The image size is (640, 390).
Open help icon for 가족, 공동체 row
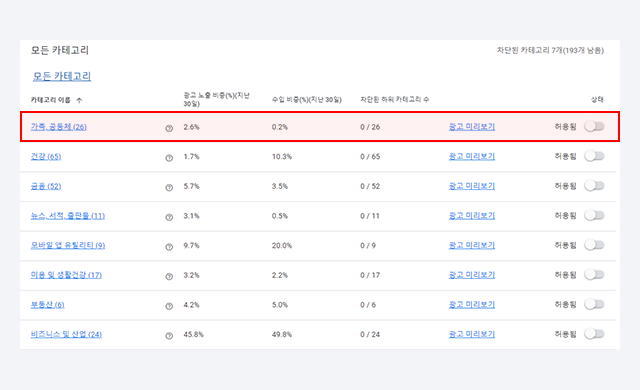click(169, 129)
